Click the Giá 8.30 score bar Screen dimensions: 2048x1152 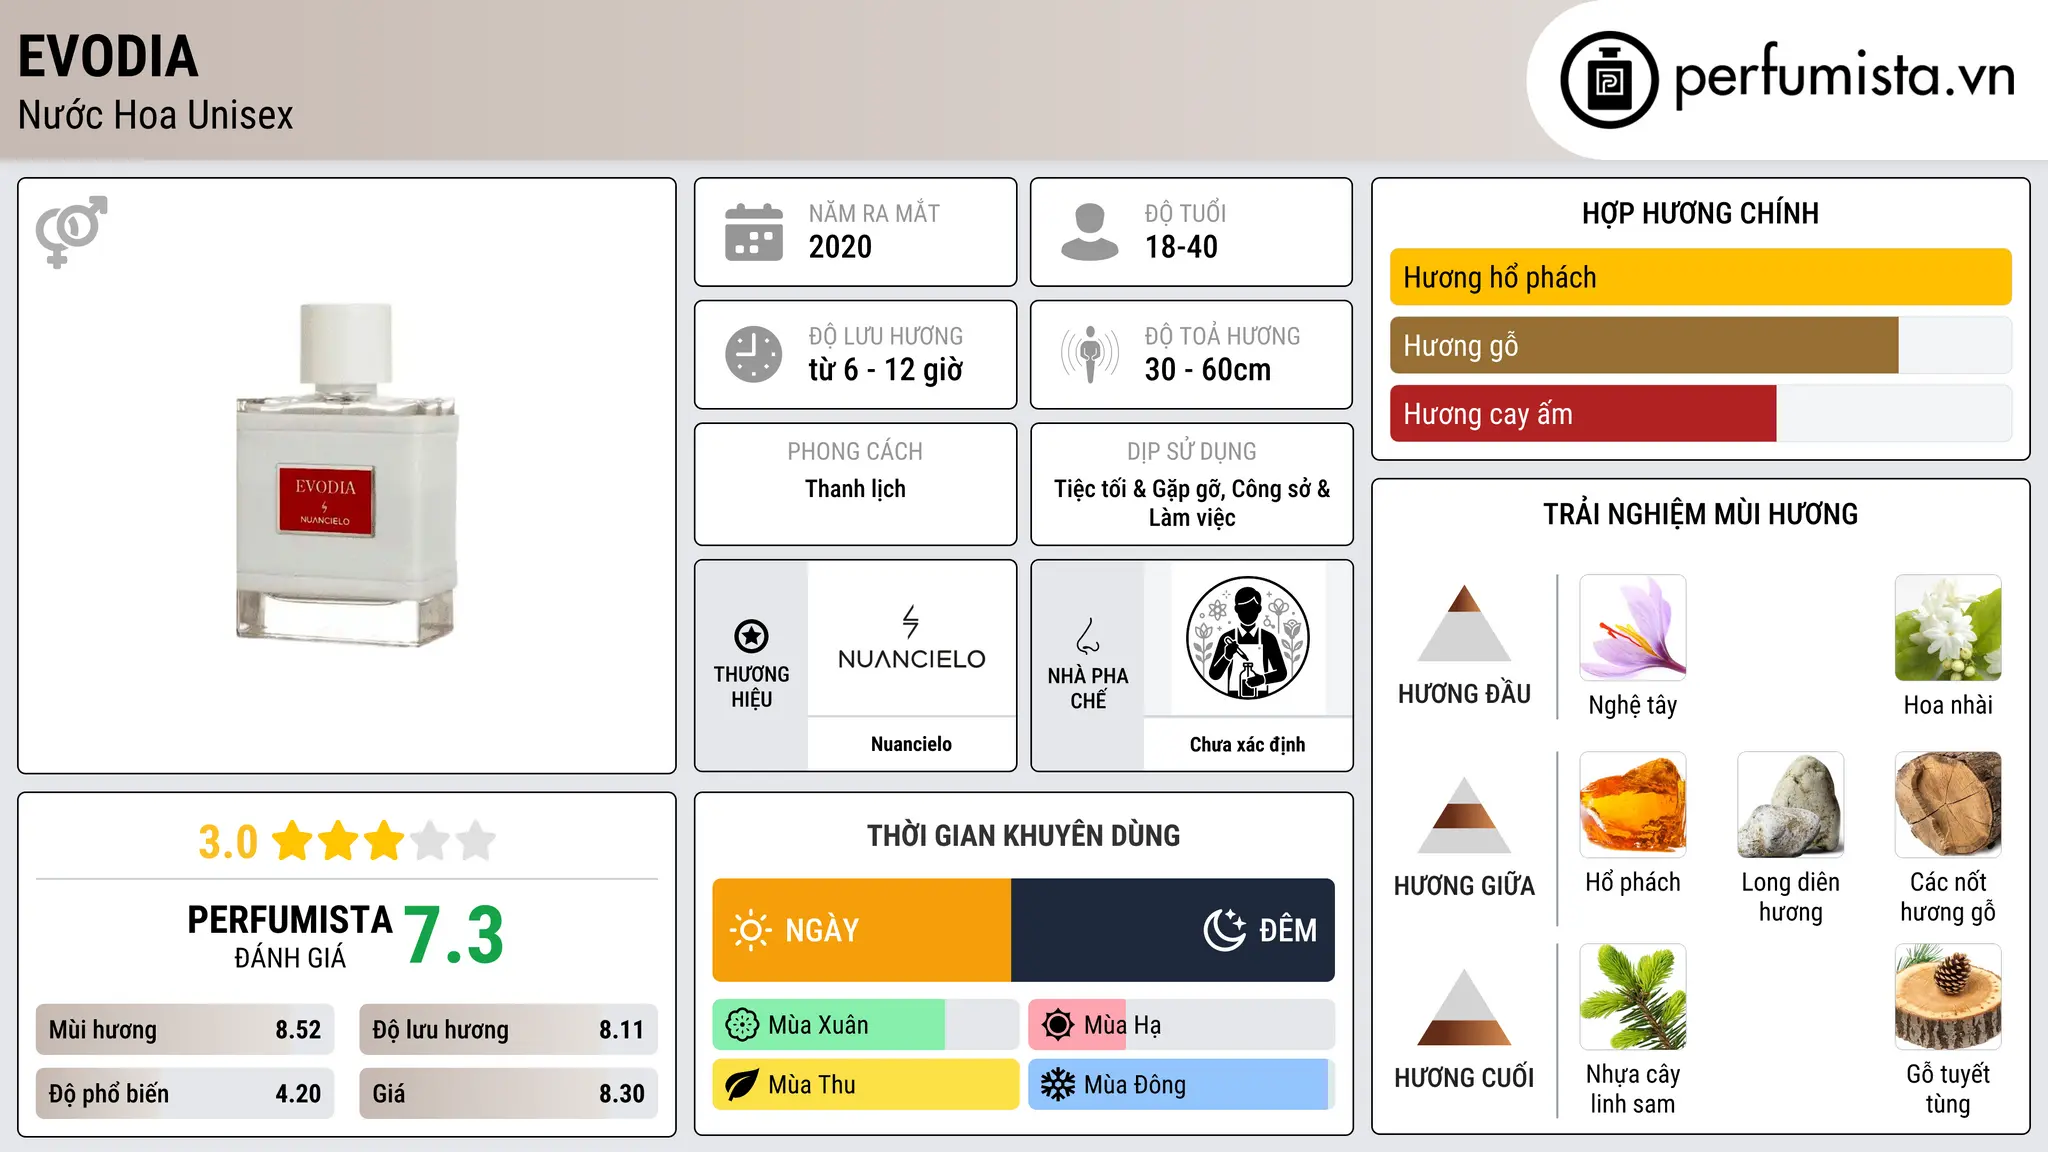(x=508, y=1093)
